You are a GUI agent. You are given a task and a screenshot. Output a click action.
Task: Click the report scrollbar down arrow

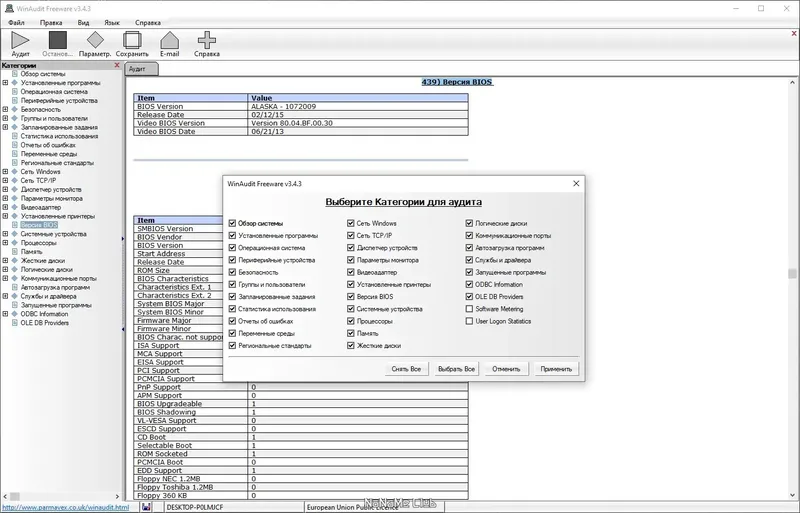click(792, 495)
